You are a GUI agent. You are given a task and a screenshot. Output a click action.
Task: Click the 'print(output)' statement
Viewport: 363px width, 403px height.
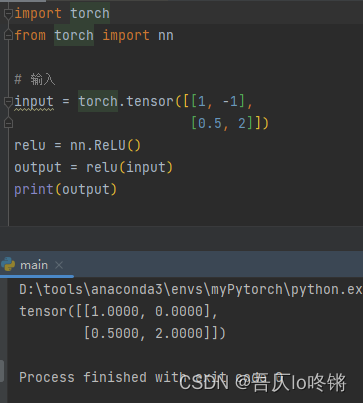pos(66,190)
